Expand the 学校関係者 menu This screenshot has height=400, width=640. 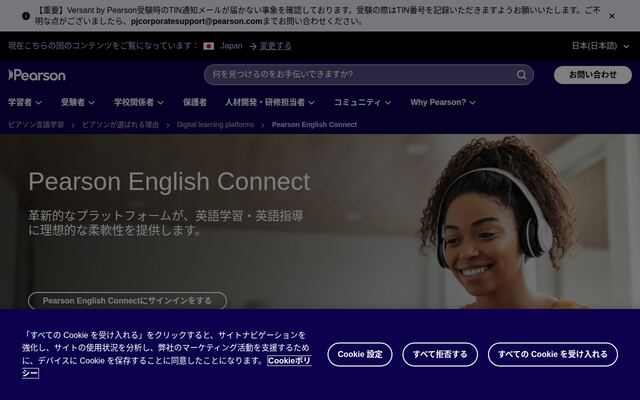pyautogui.click(x=139, y=102)
